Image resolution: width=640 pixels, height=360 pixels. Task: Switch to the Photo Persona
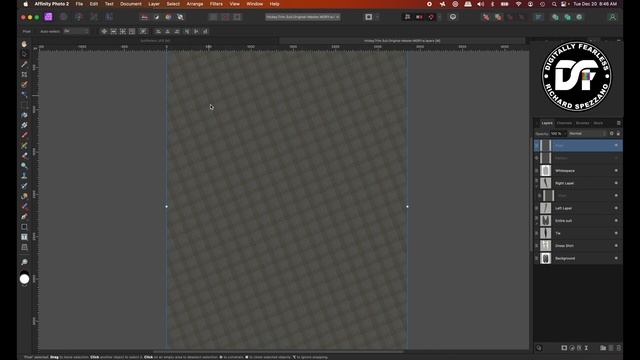point(49,17)
